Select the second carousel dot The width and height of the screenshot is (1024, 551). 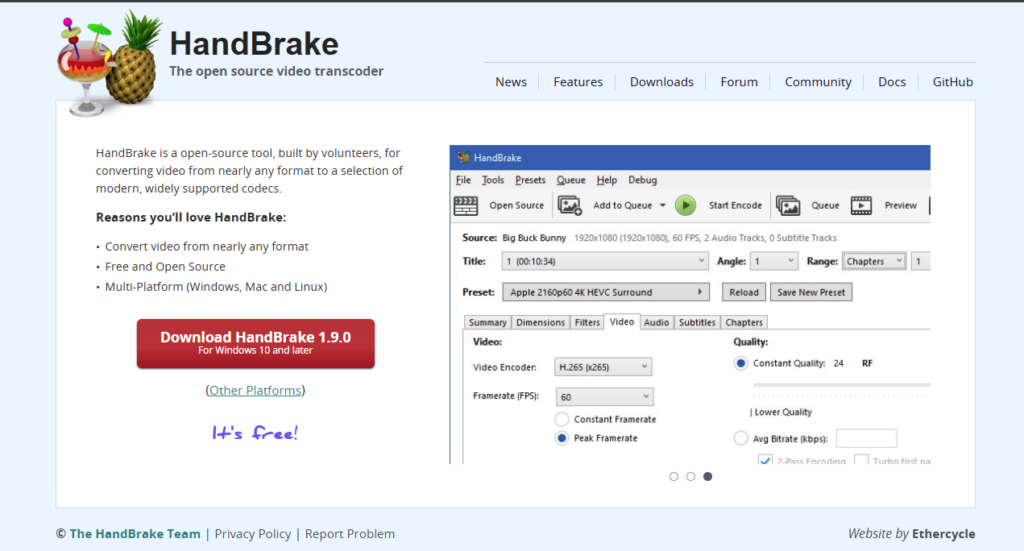pyautogui.click(x=691, y=477)
